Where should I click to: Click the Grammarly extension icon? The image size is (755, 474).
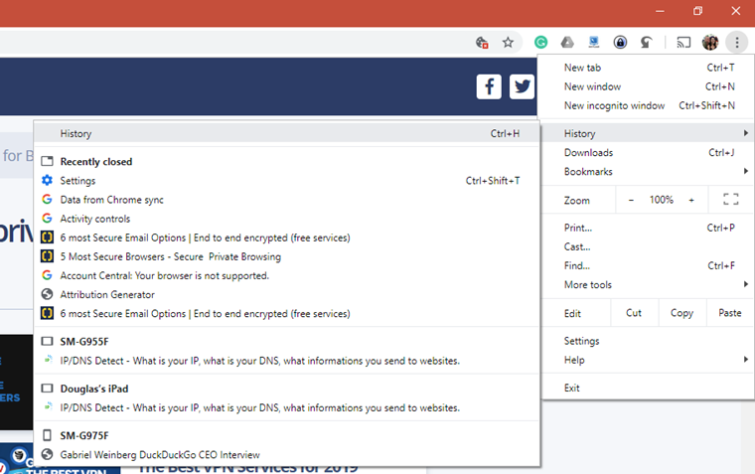(541, 42)
